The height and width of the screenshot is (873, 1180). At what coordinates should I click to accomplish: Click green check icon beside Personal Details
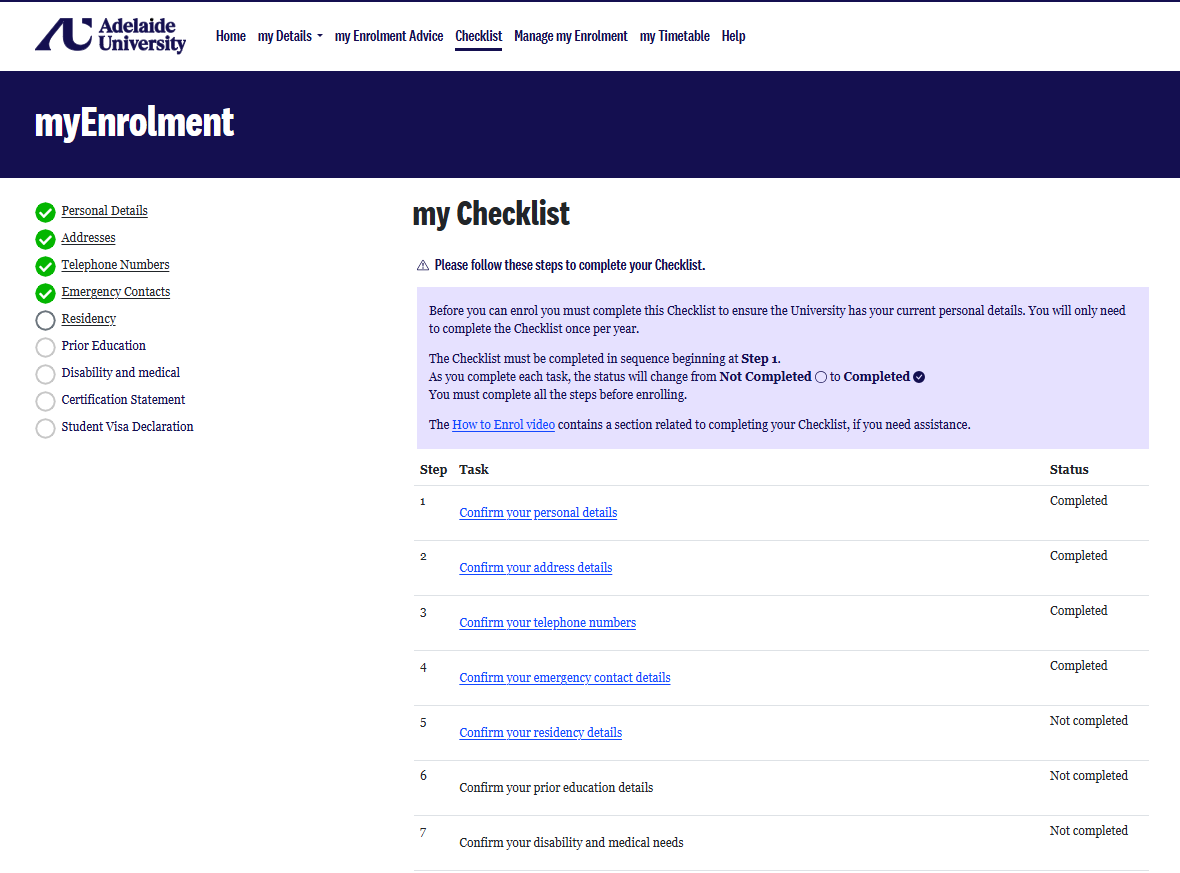coord(45,212)
